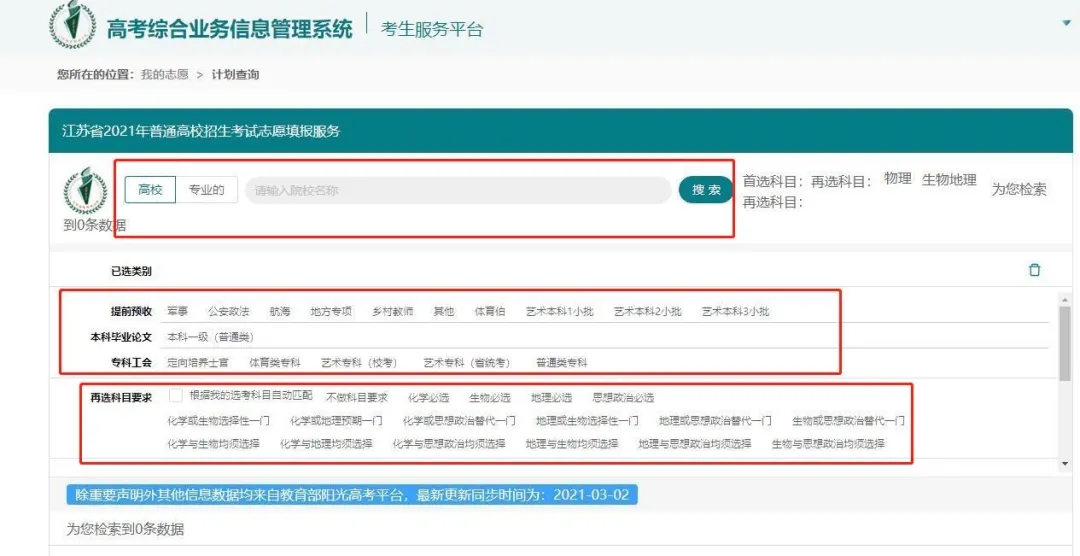Click the system logo in the header
Viewport: 1080px width, 556px height.
(x=73, y=25)
